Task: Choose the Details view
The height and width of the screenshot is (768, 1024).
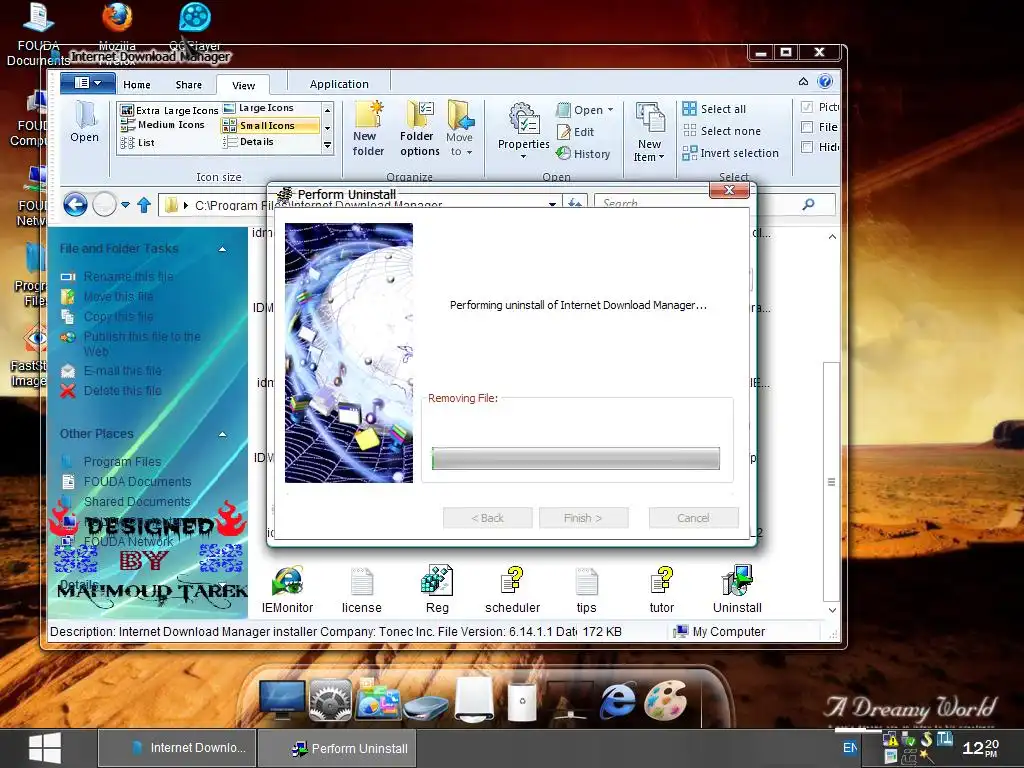Action: (249, 142)
